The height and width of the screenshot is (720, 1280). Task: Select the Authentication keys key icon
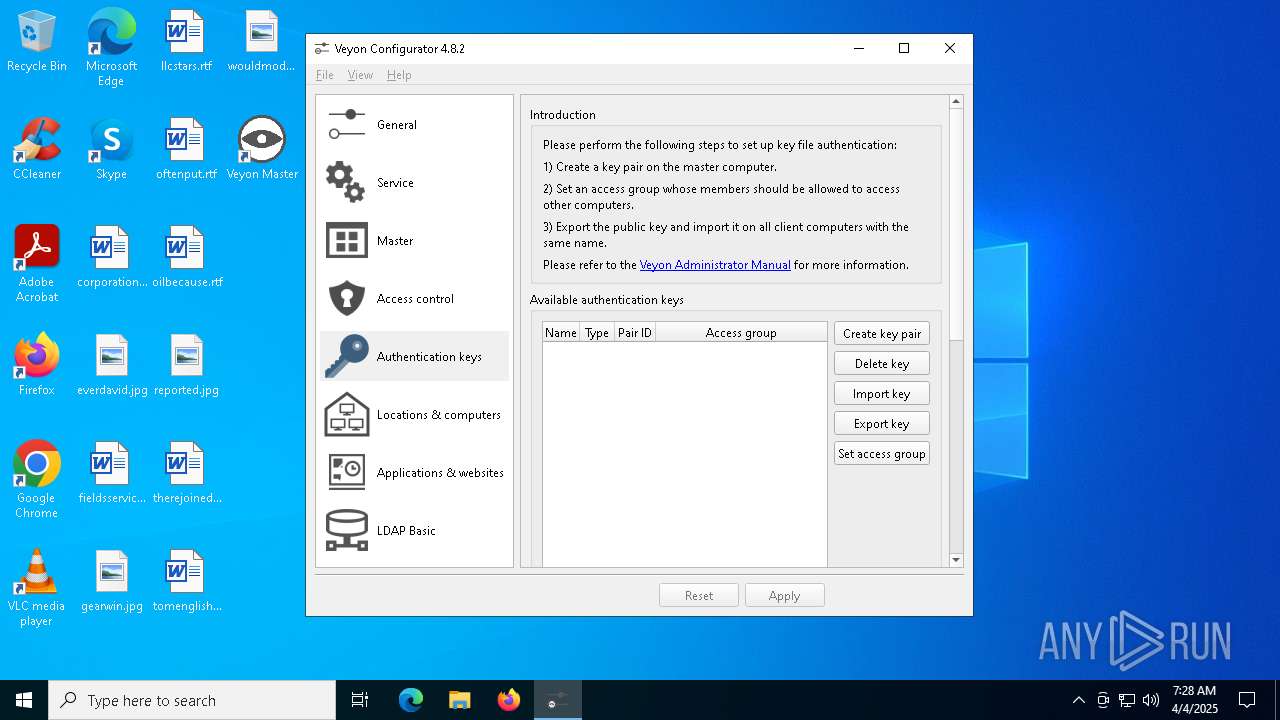click(347, 356)
